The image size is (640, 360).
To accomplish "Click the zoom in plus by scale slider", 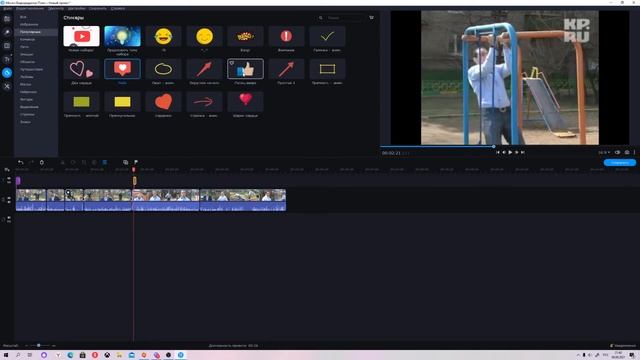I will pyautogui.click(x=53, y=346).
